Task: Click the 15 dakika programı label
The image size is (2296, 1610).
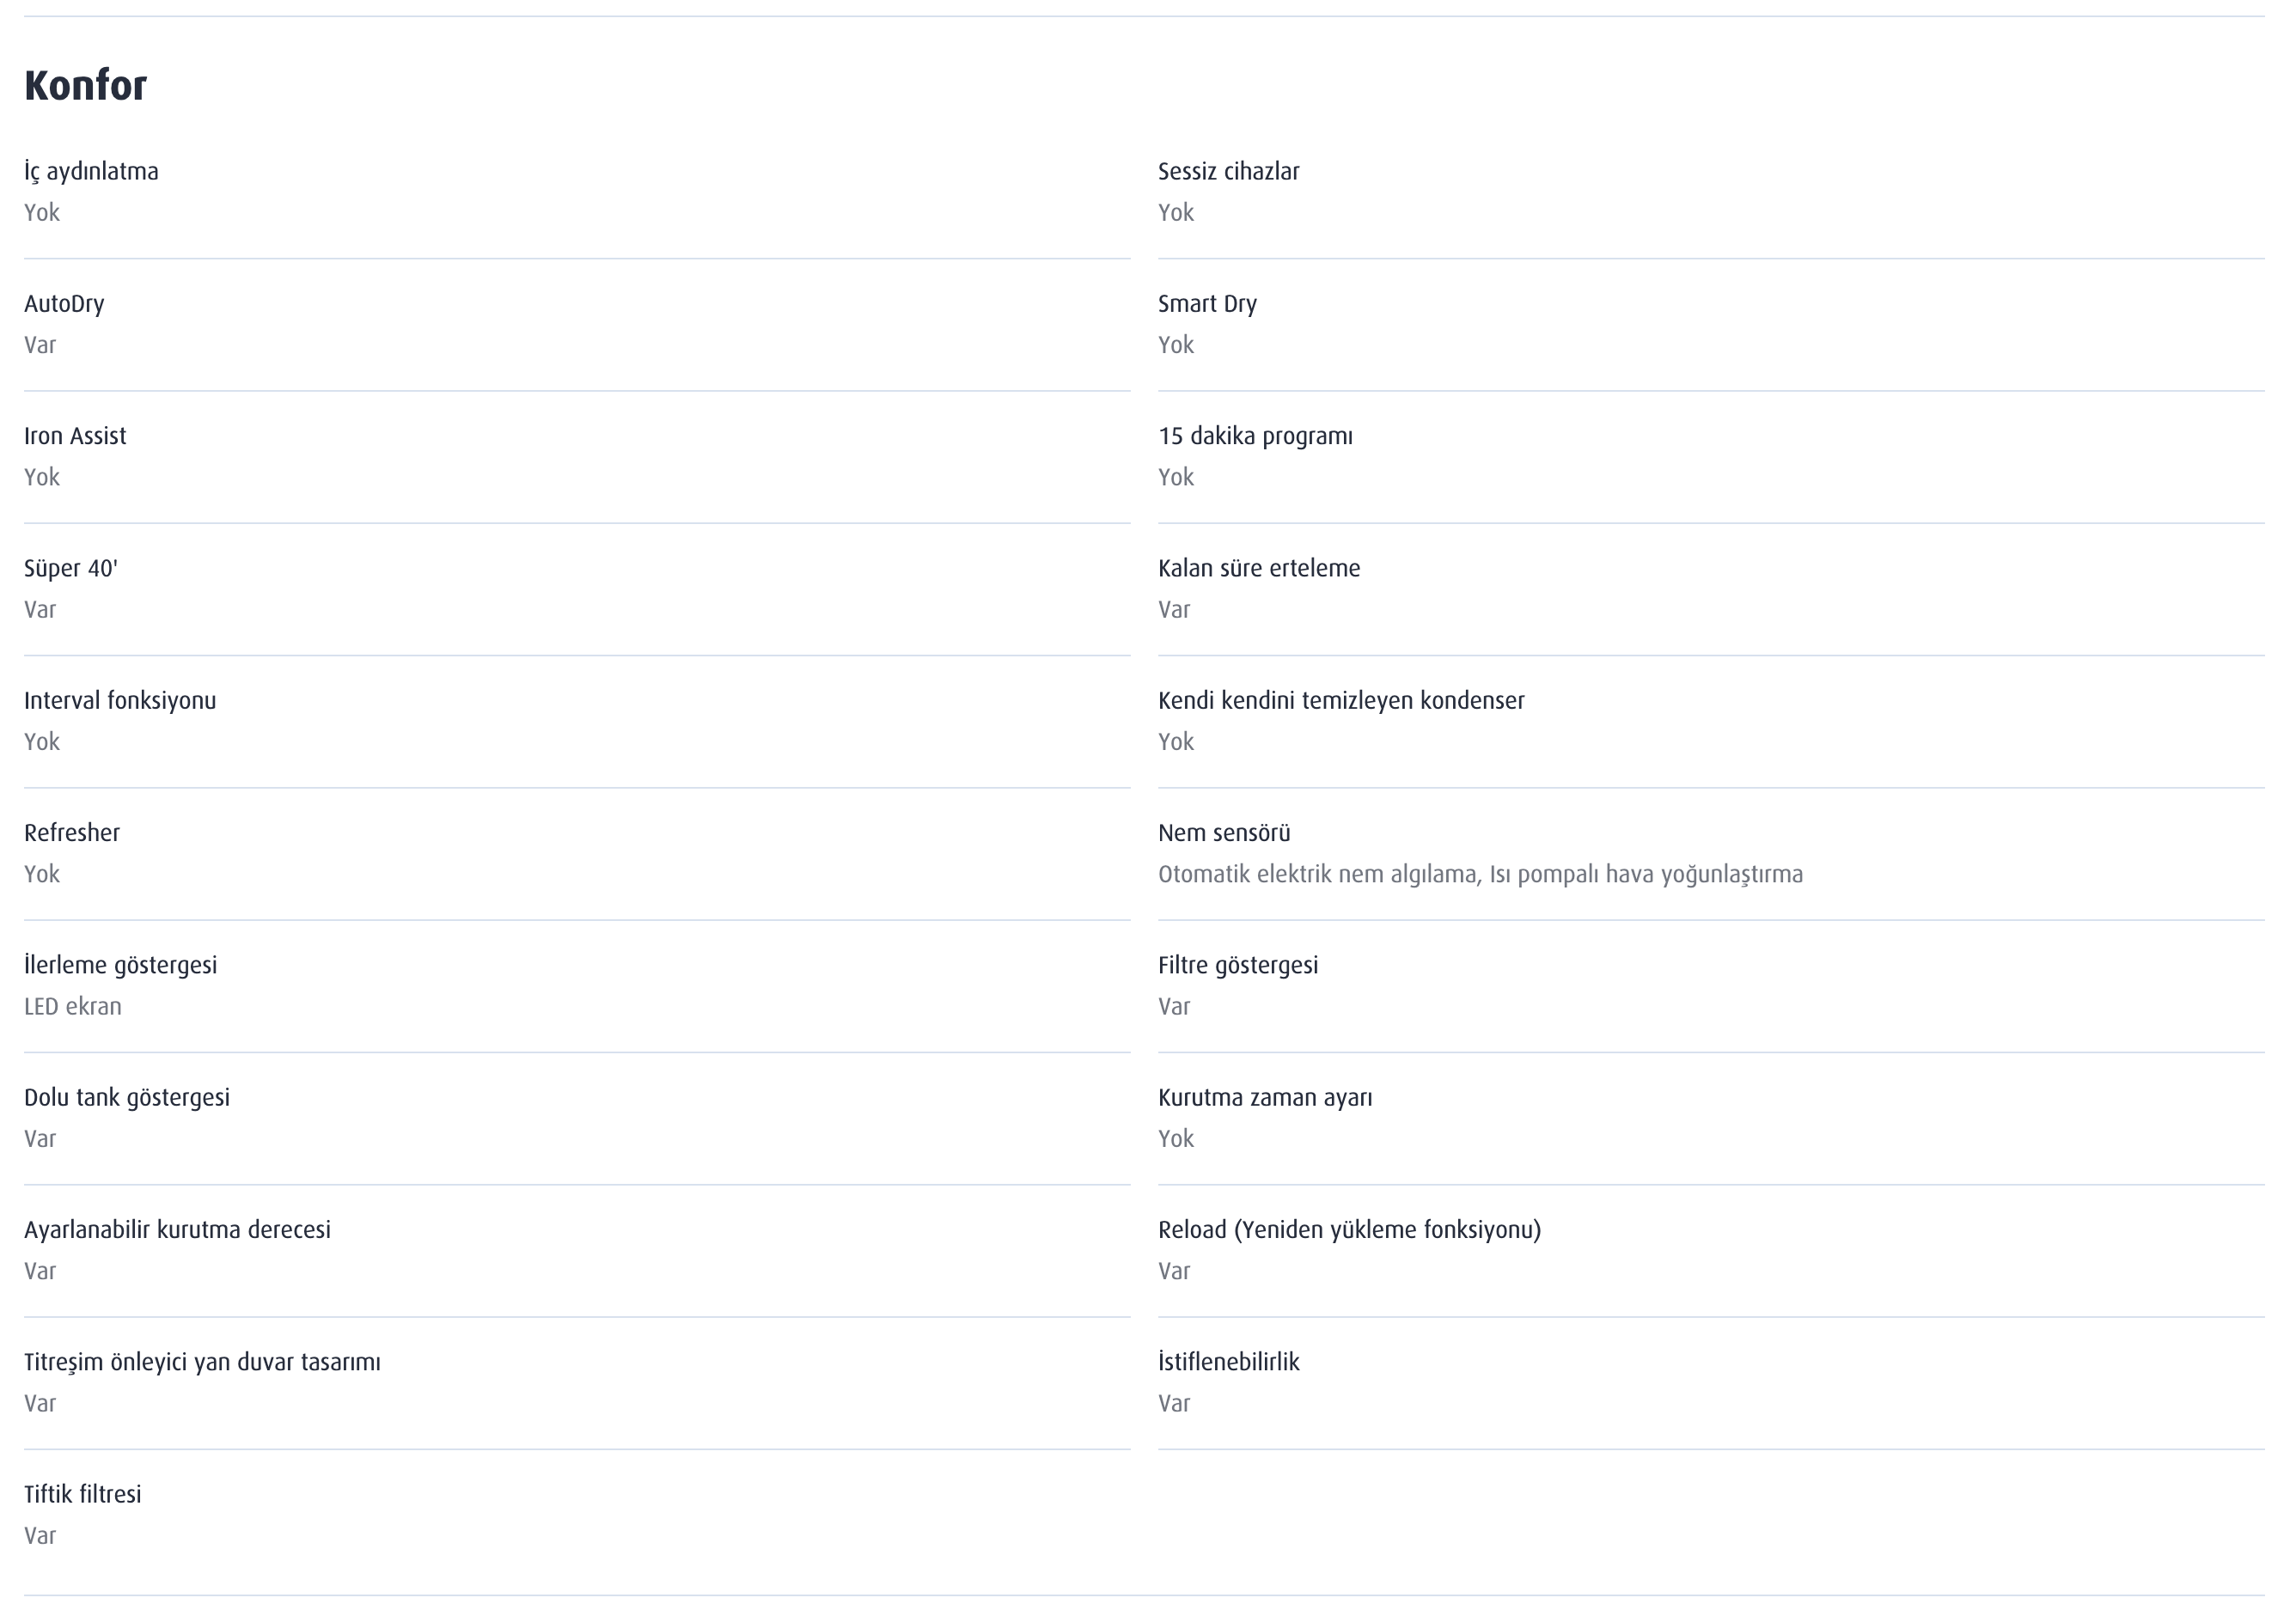Action: [x=1255, y=437]
